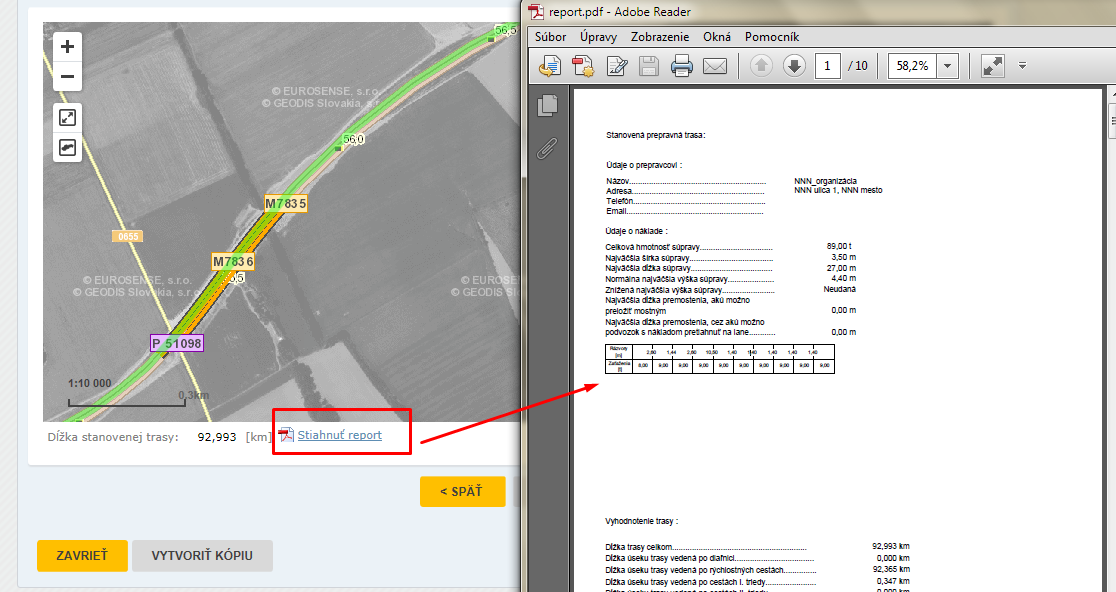The image size is (1116, 592).
Task: Save the PDF with the floppy icon
Action: point(649,66)
